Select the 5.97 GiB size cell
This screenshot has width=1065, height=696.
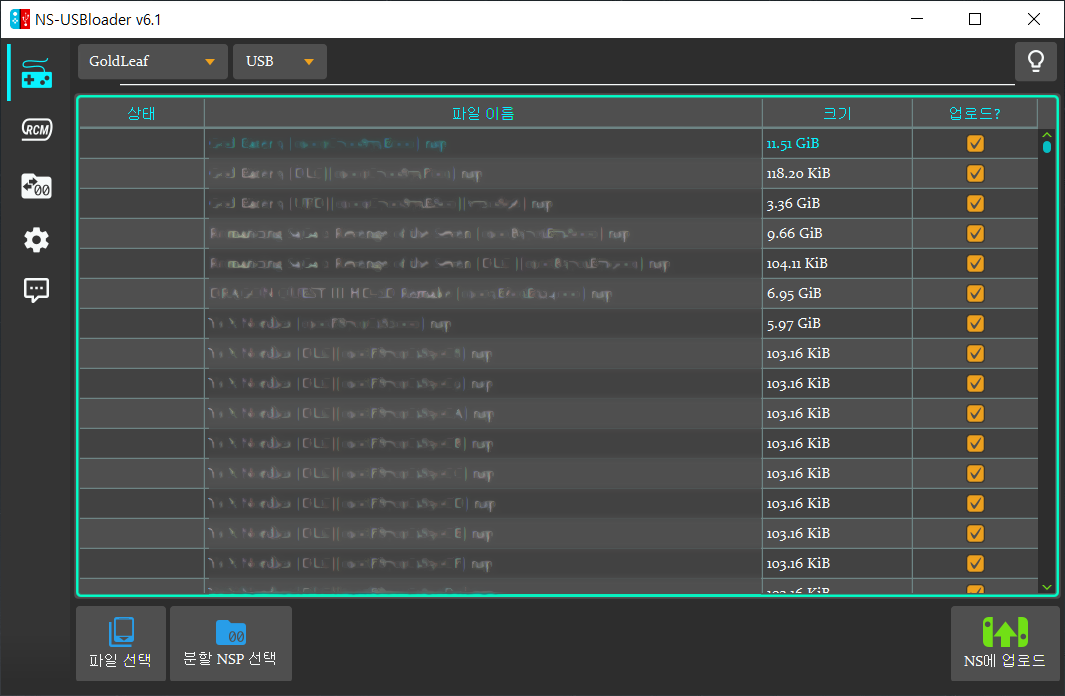(837, 323)
